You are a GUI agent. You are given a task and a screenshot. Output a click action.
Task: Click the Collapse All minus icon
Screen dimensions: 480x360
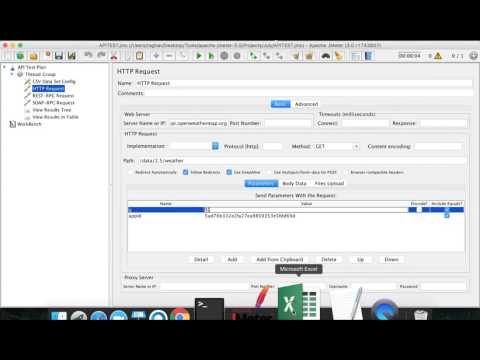(x=169, y=56)
